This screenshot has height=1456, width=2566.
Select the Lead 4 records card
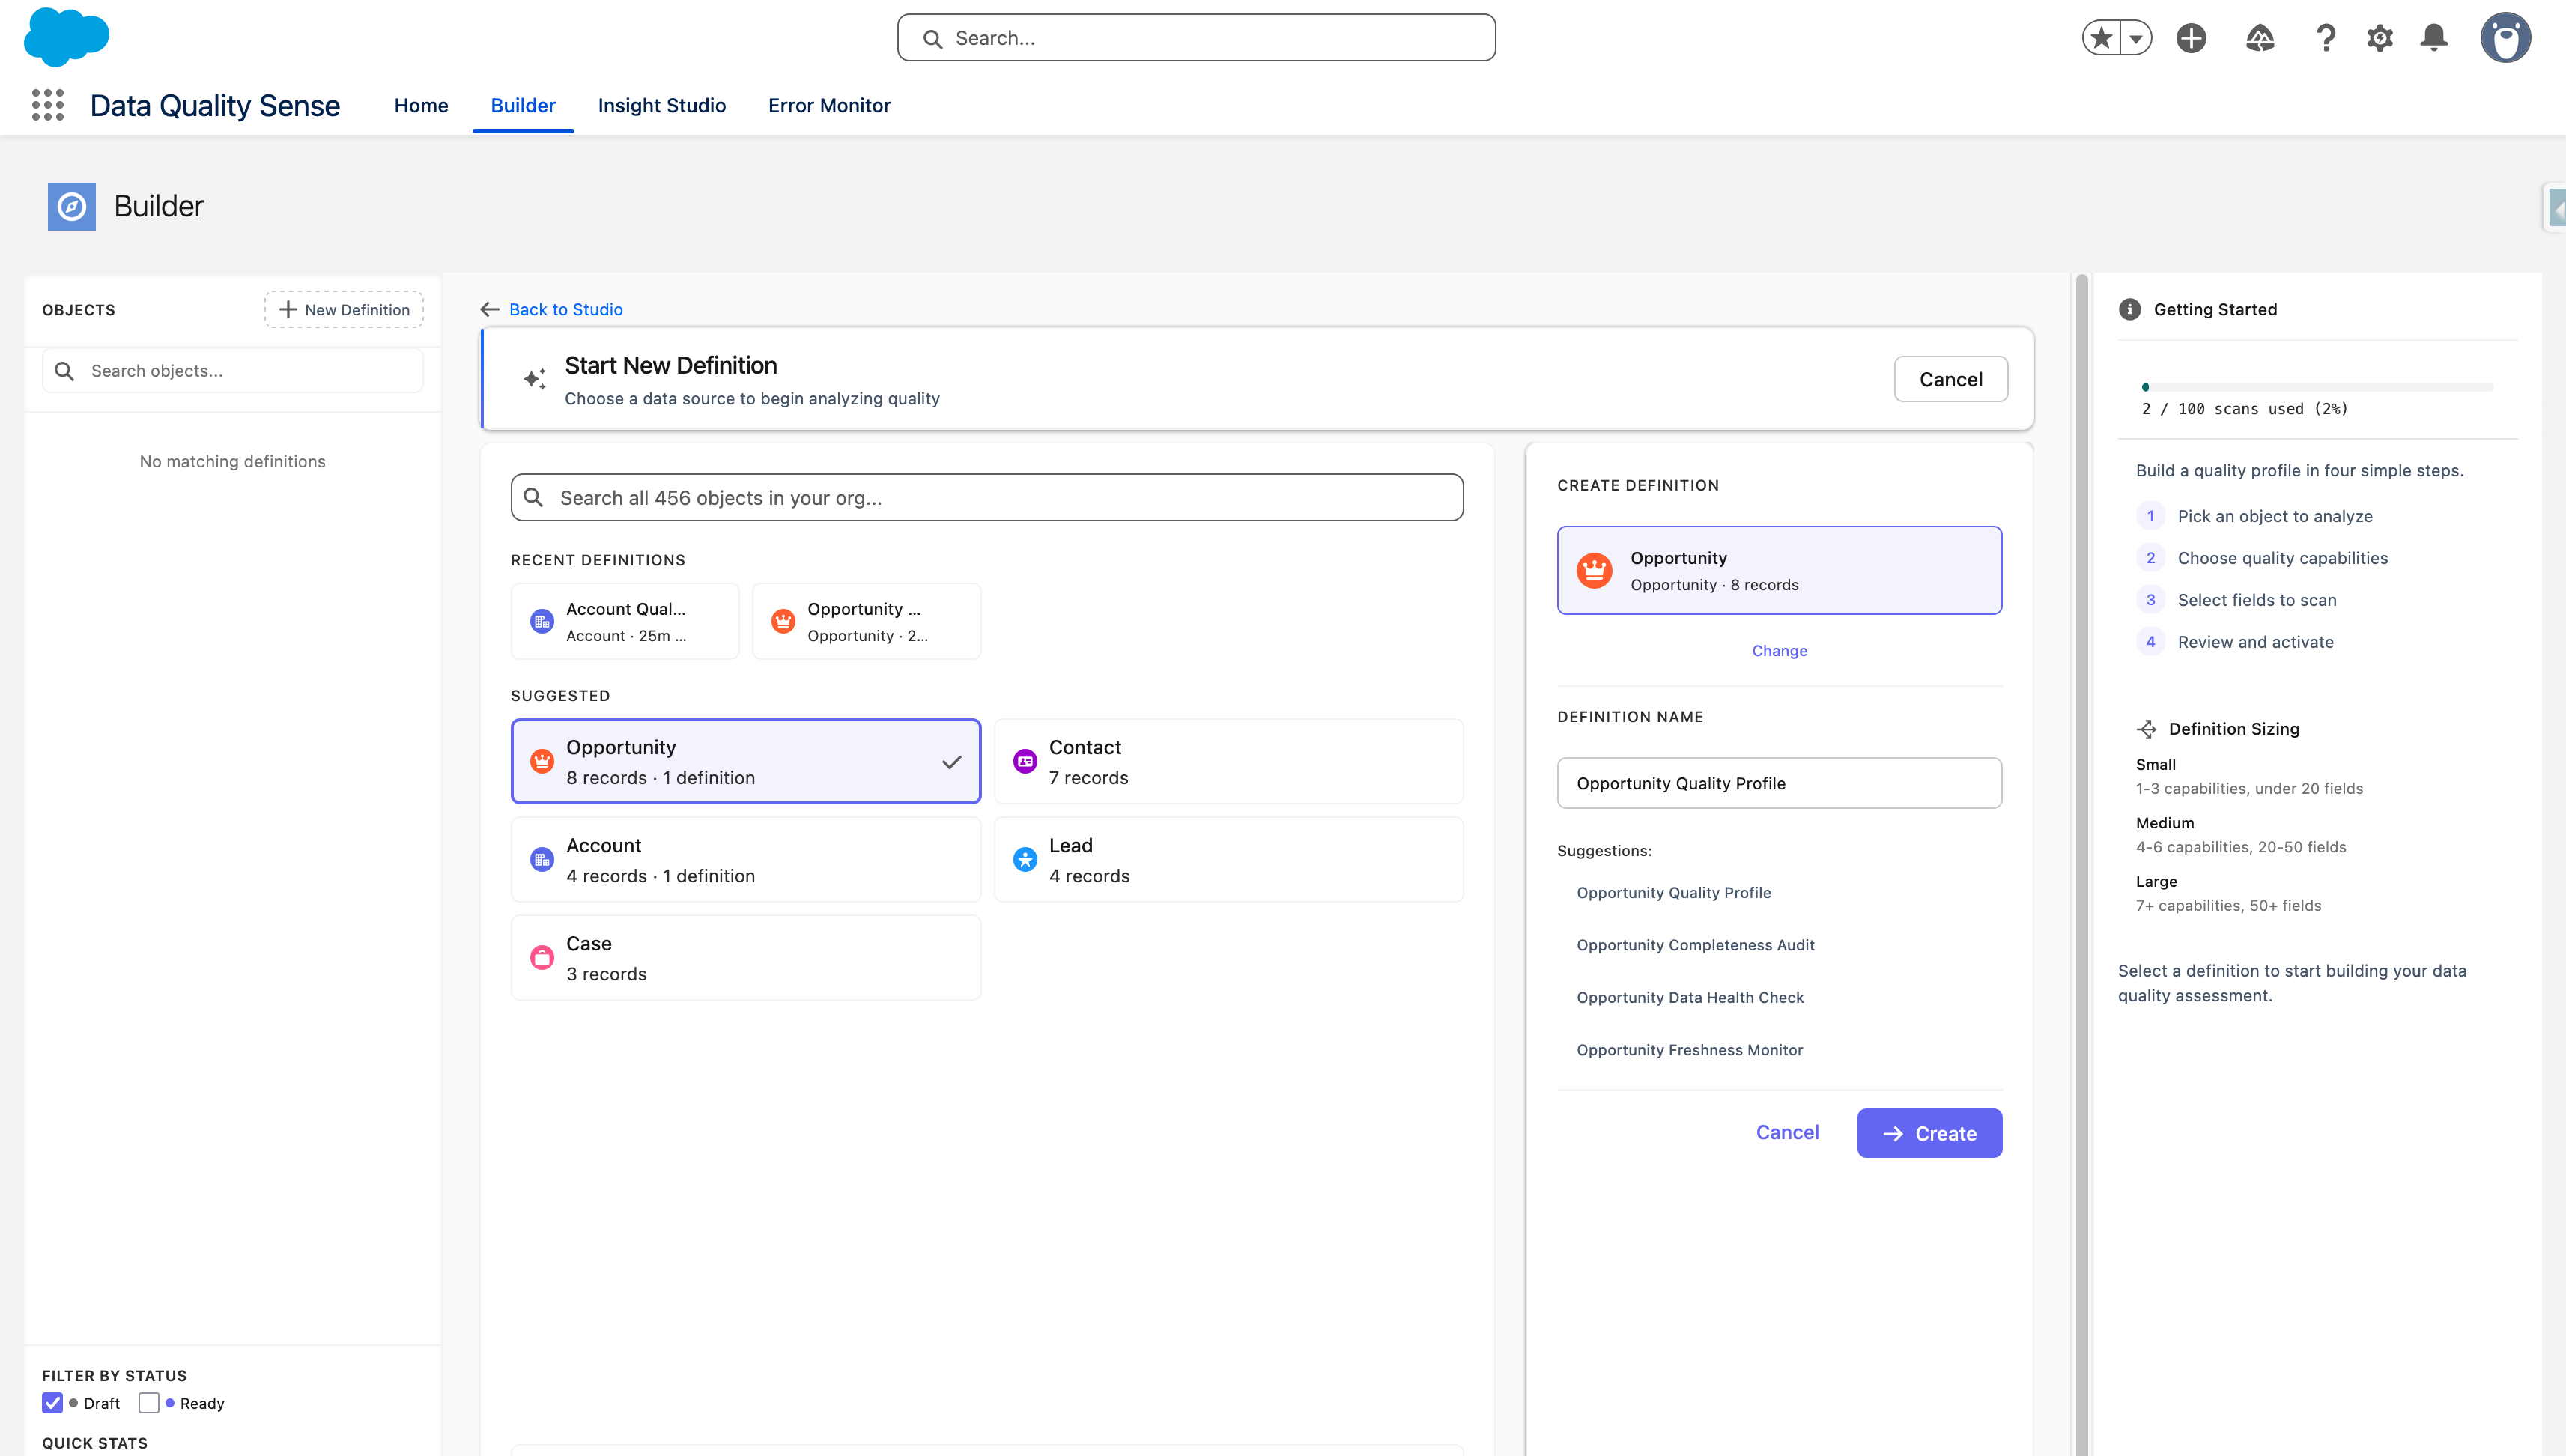point(1228,859)
